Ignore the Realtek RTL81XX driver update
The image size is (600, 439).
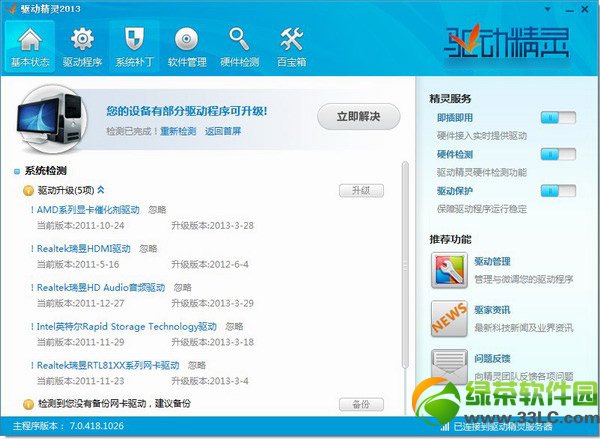coord(197,365)
